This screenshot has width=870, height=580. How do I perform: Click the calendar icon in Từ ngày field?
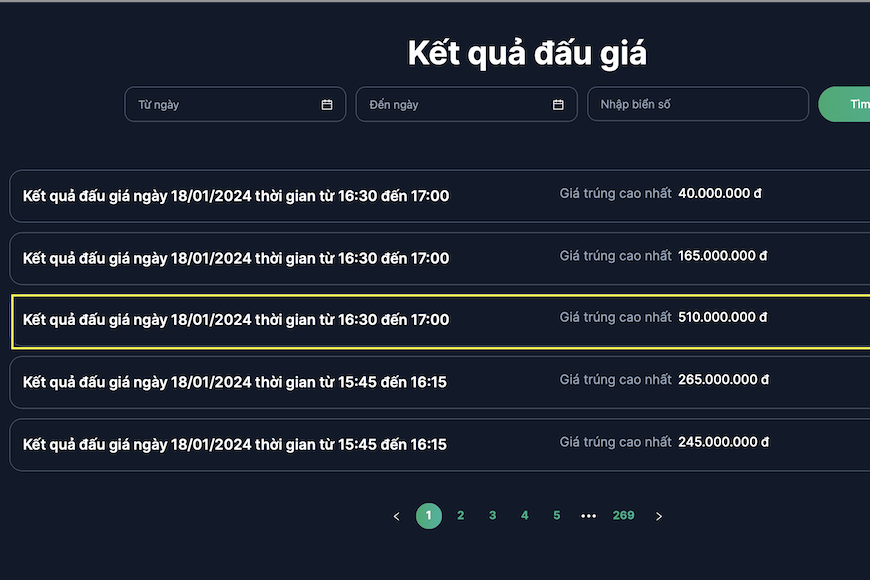(x=327, y=105)
